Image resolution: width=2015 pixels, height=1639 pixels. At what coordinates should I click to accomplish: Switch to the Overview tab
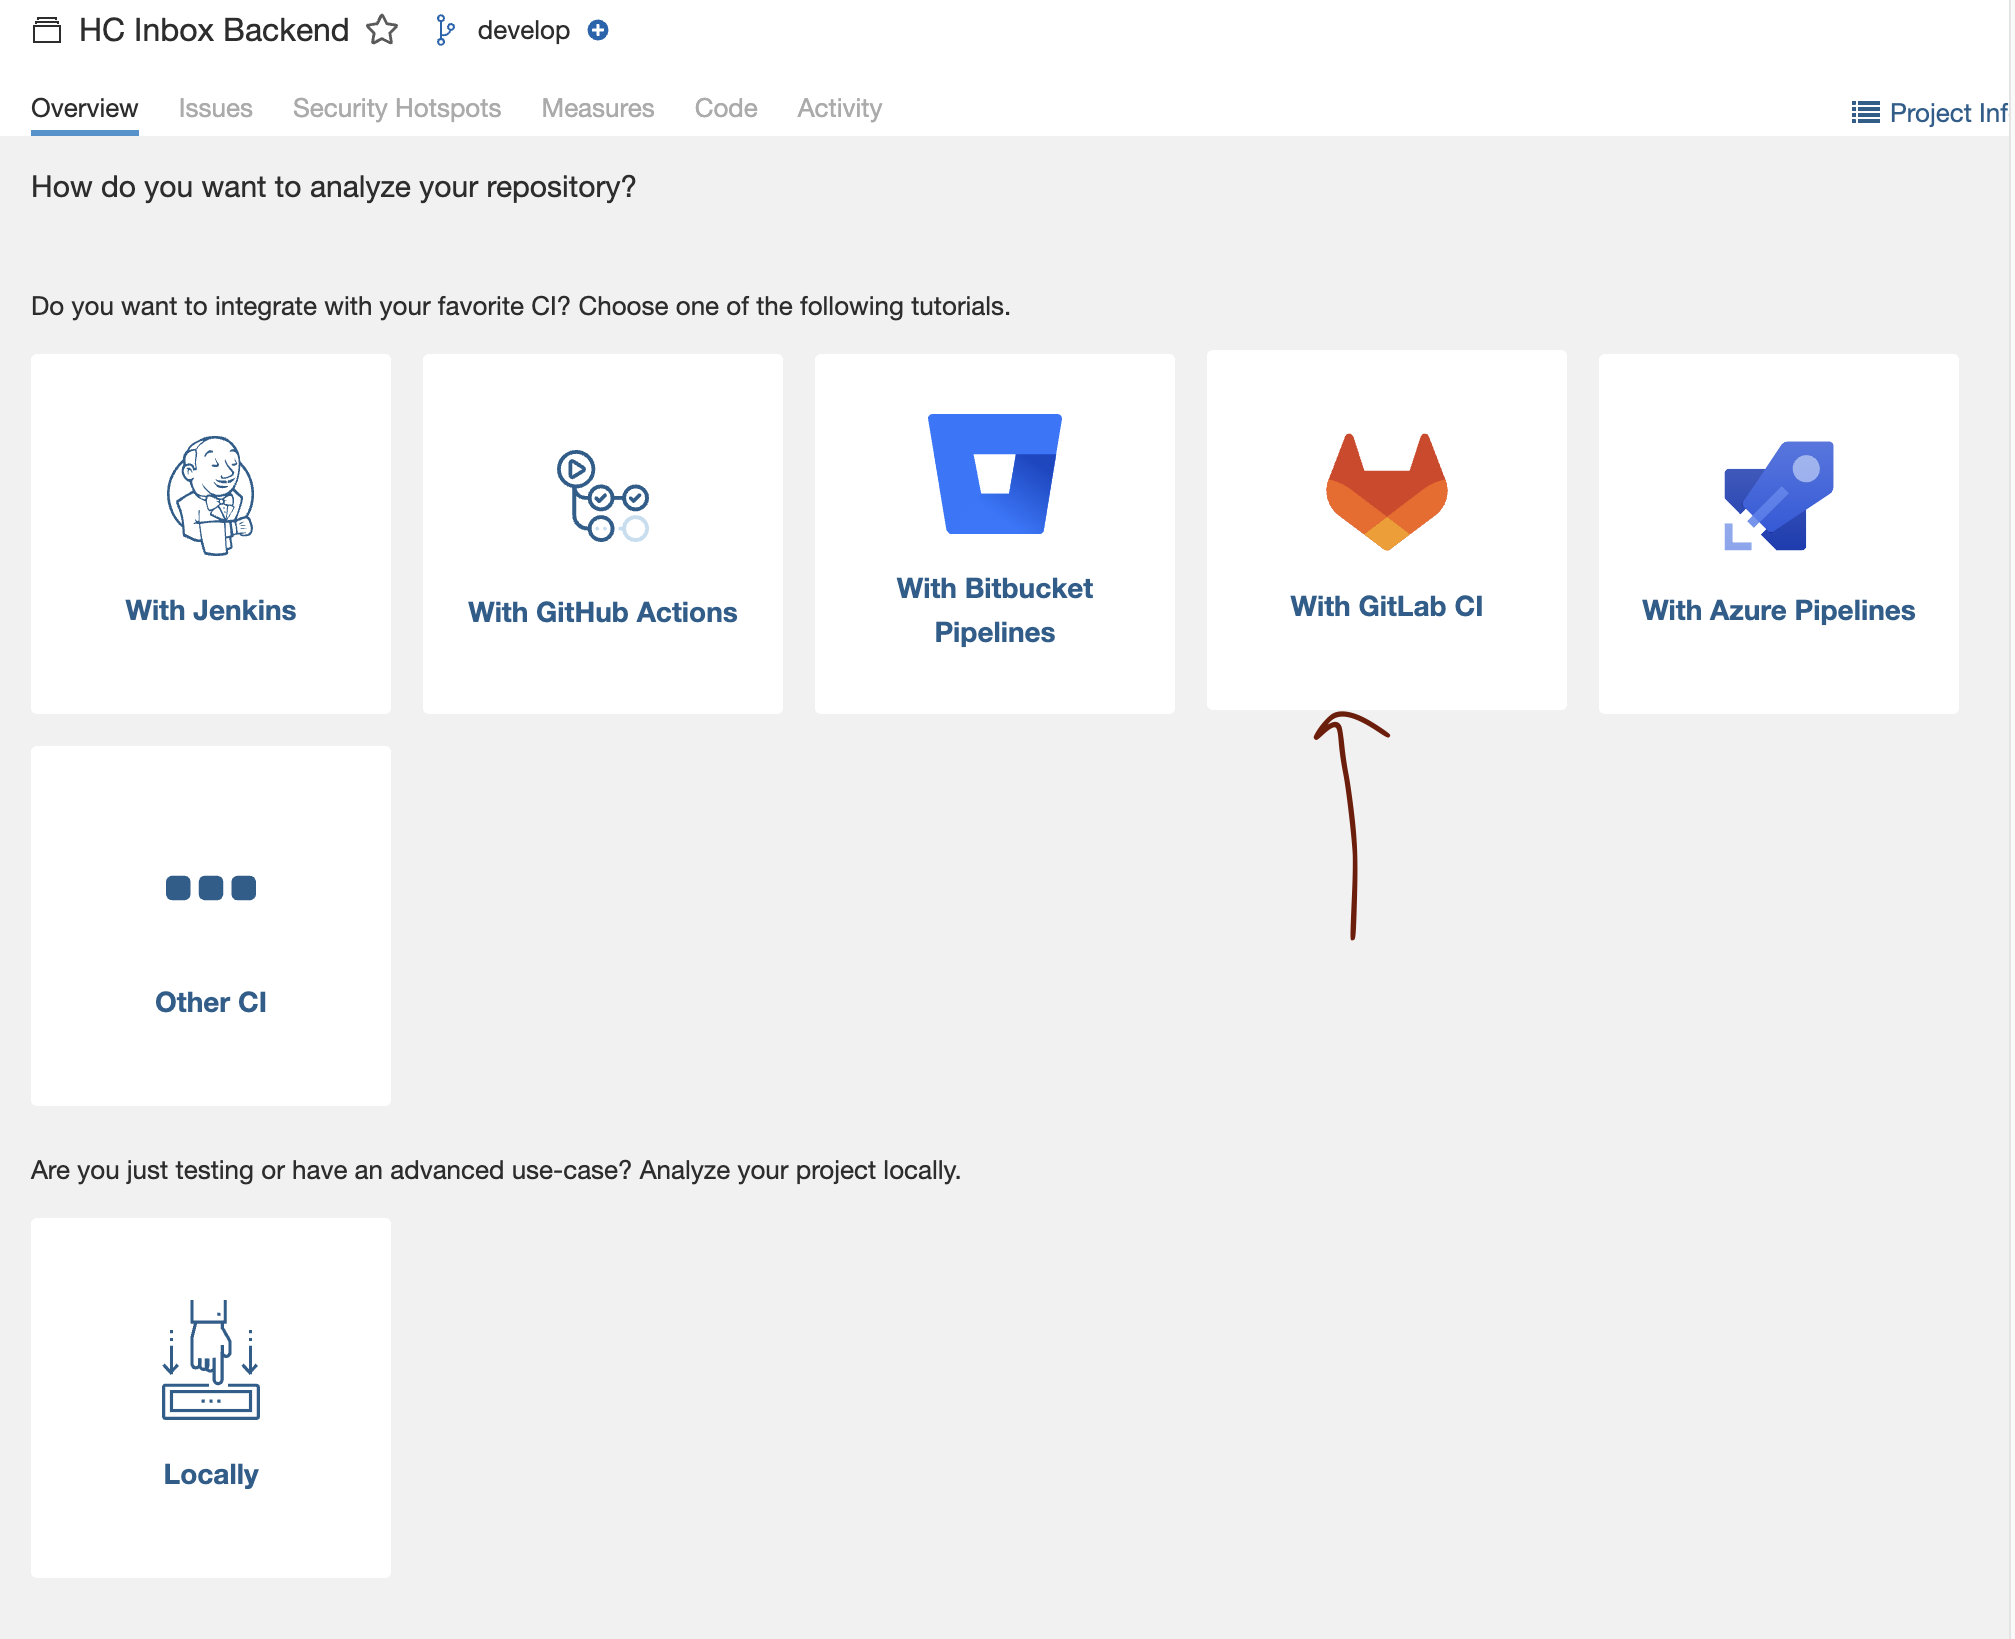(x=85, y=108)
